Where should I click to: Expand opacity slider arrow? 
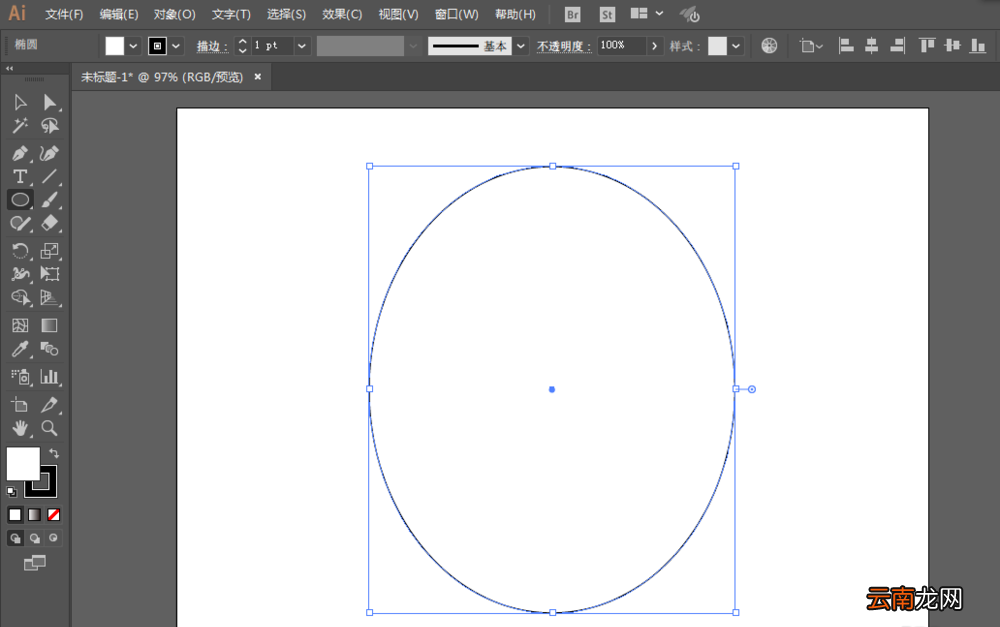click(x=654, y=46)
